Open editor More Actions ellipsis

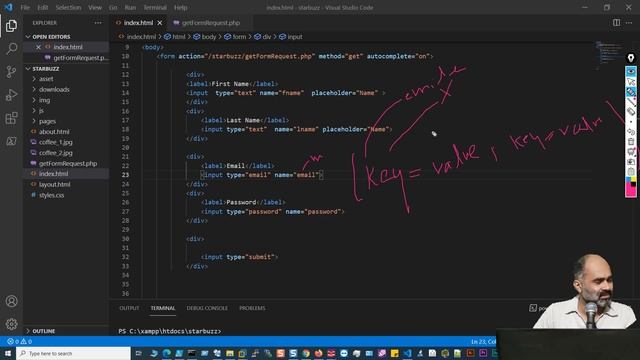pyautogui.click(x=629, y=23)
